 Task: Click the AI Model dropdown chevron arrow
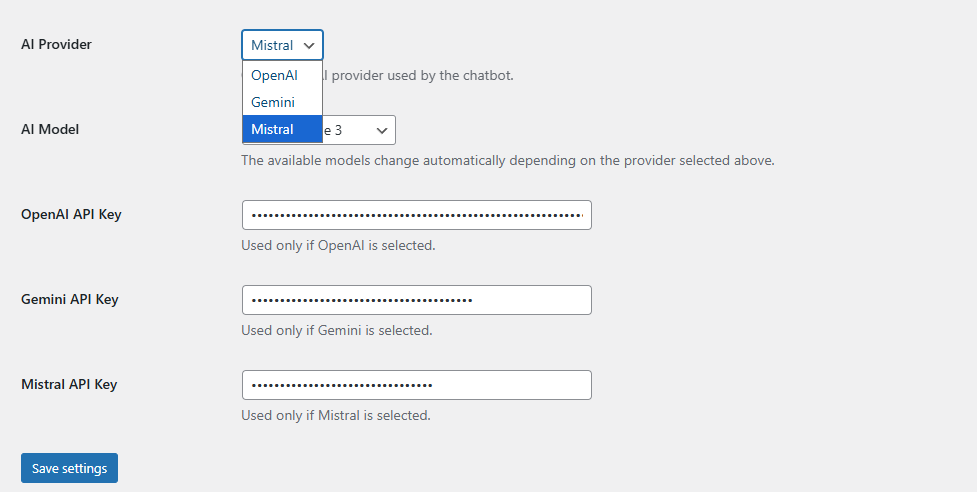tap(382, 130)
